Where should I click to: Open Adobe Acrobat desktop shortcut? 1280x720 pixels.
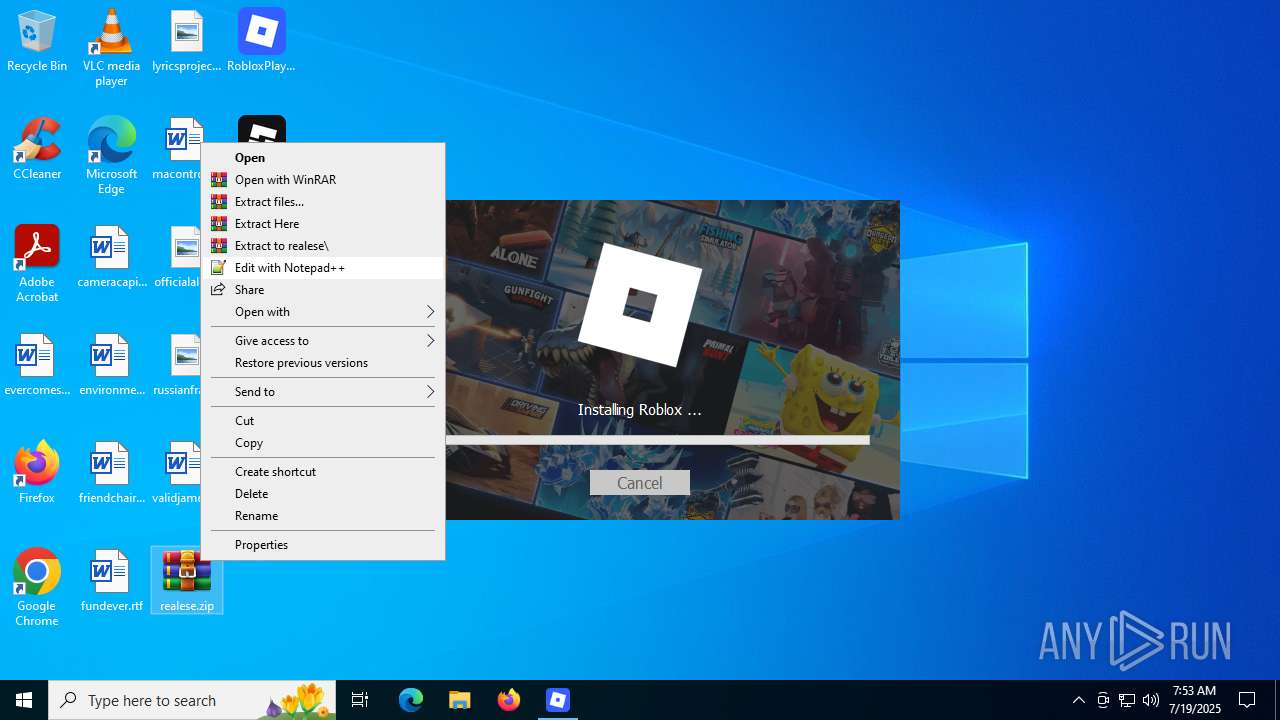pos(37,264)
